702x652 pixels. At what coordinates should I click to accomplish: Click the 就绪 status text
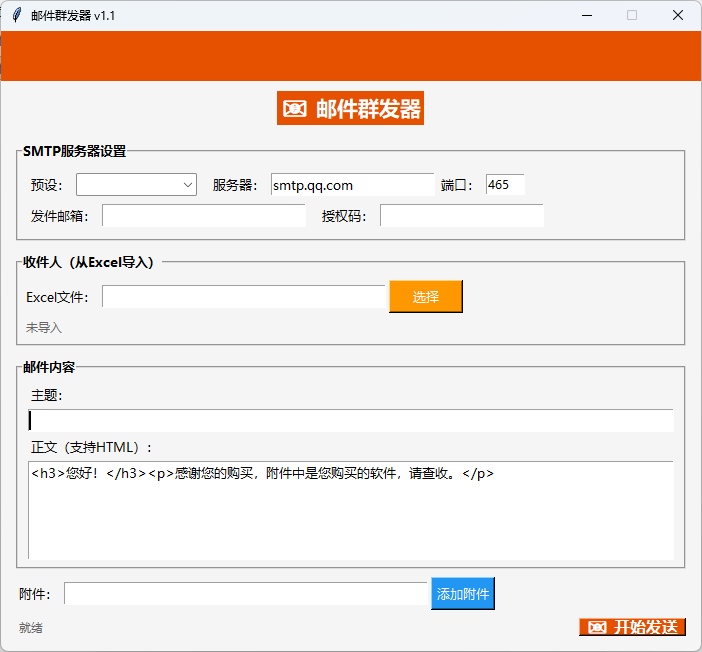coord(30,627)
